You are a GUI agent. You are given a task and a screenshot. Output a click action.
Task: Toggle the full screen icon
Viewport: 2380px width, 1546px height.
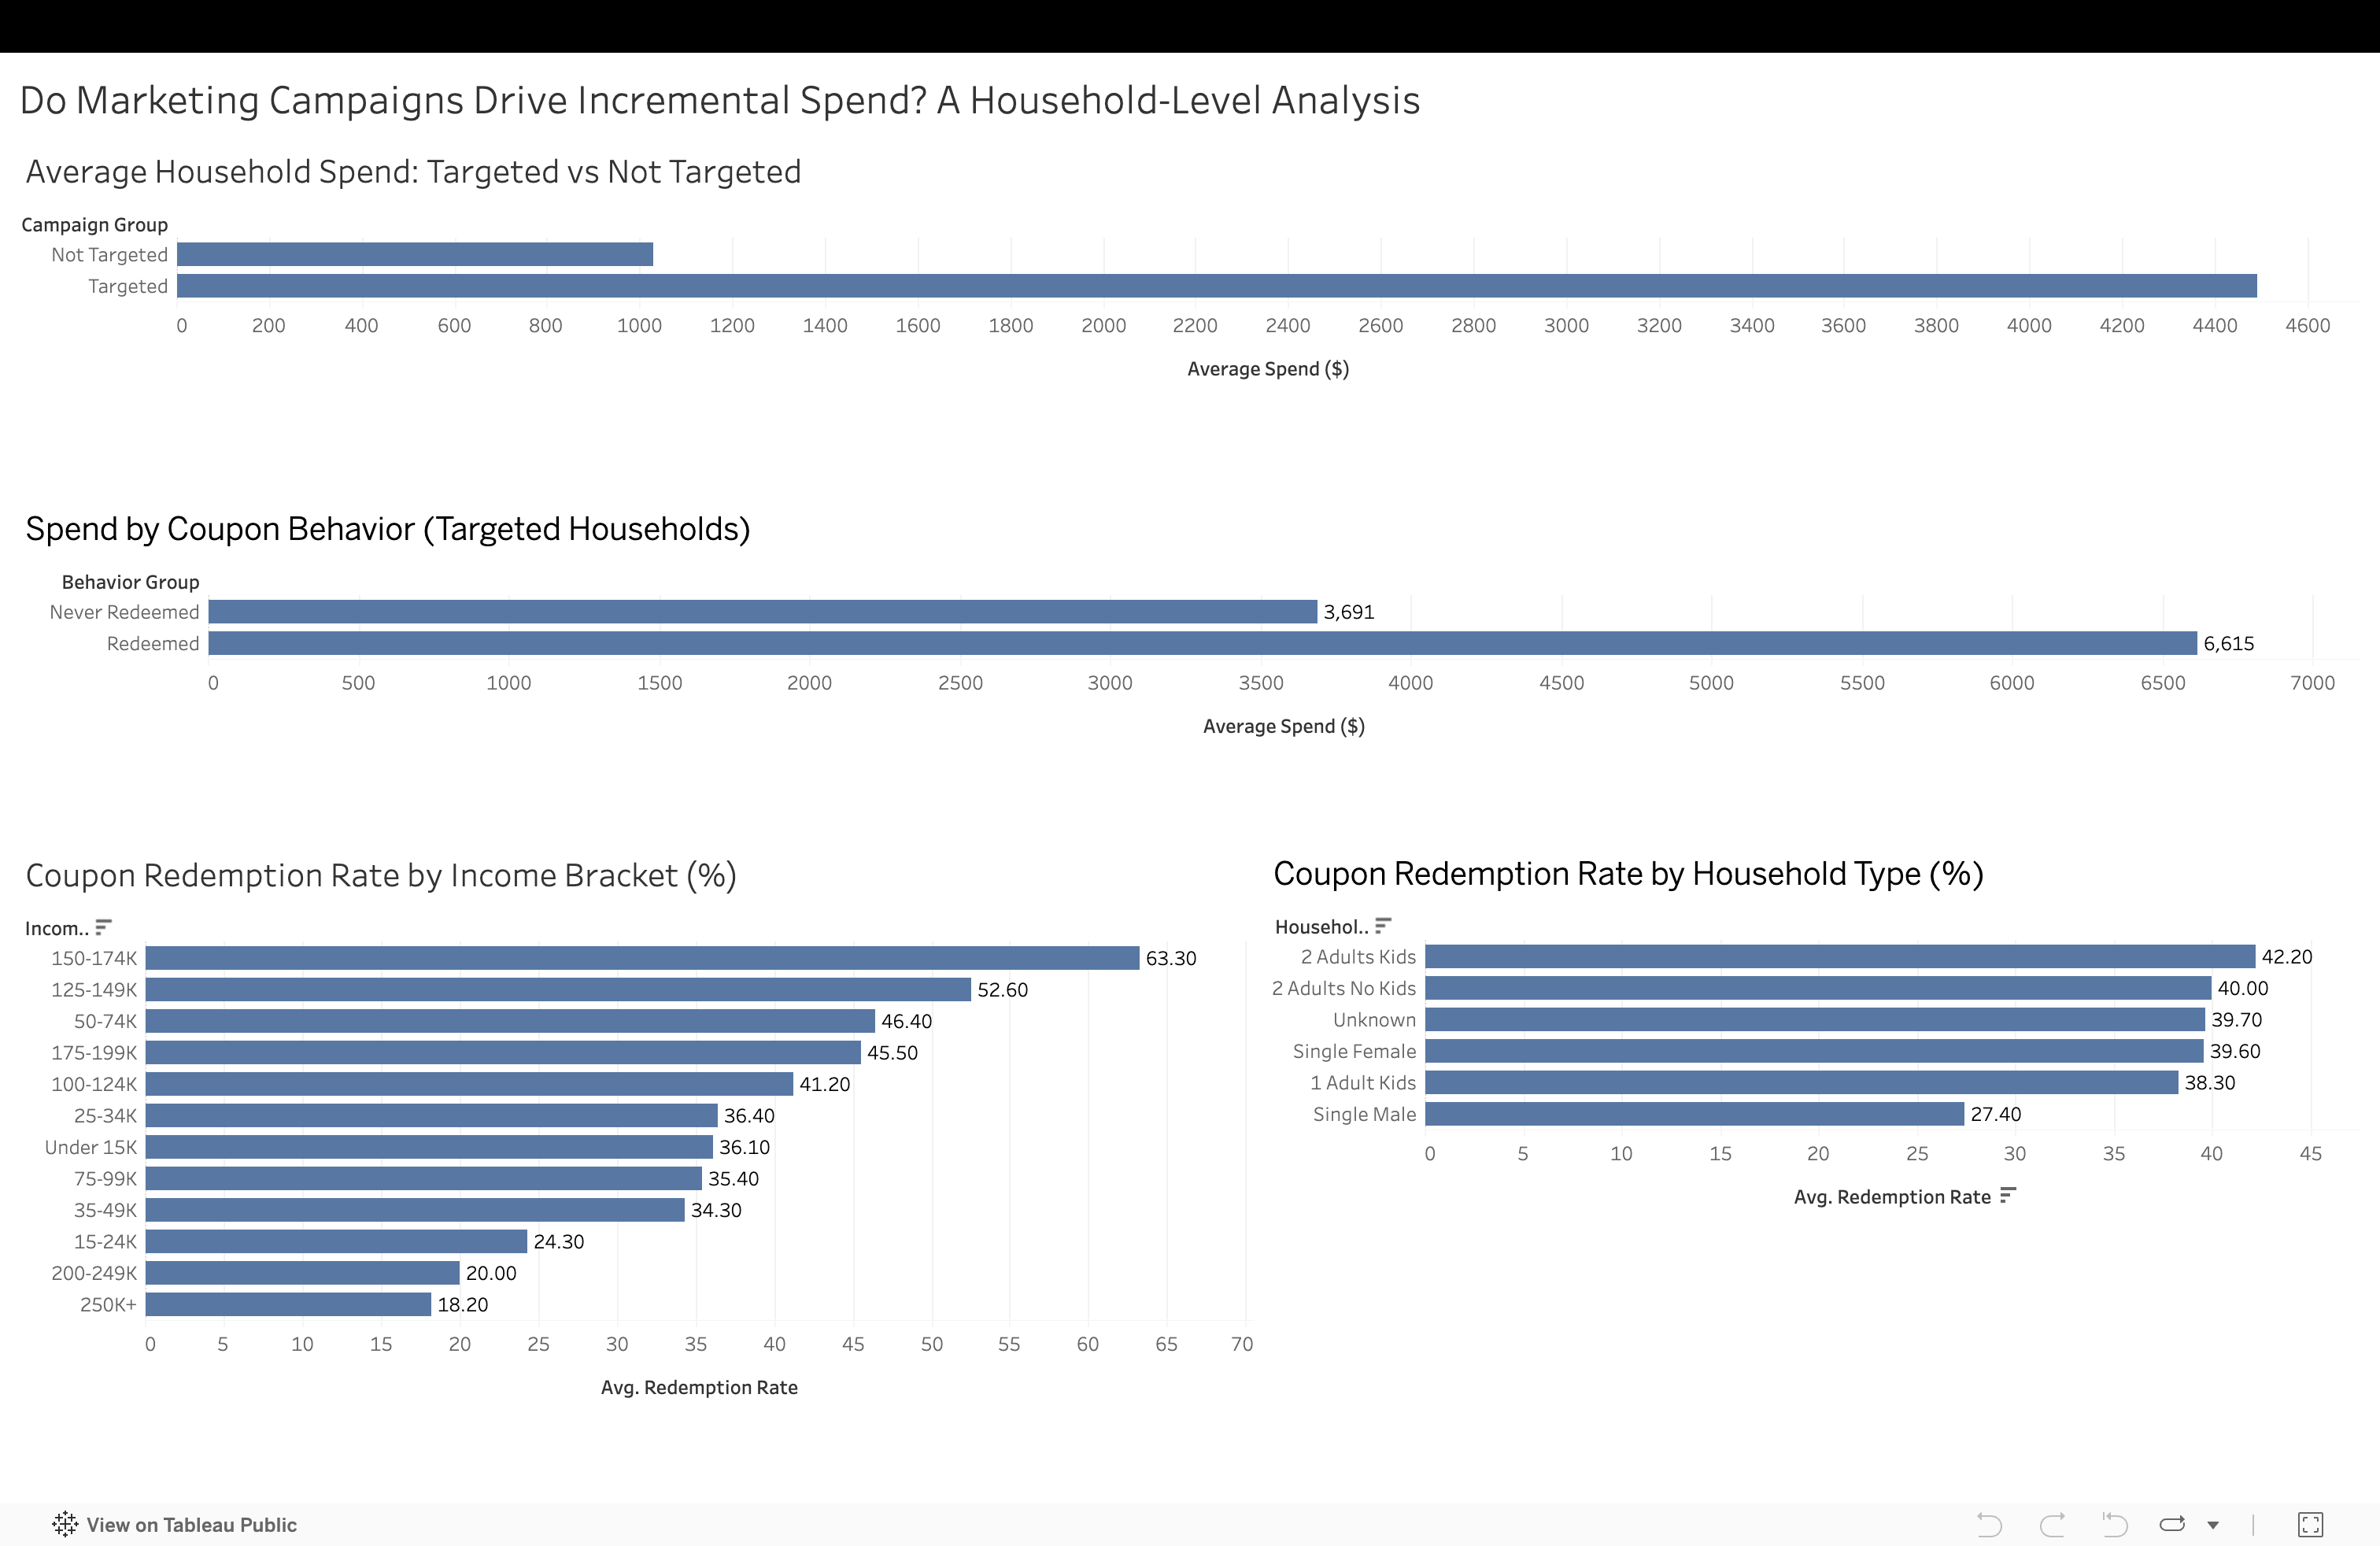(x=2310, y=1524)
